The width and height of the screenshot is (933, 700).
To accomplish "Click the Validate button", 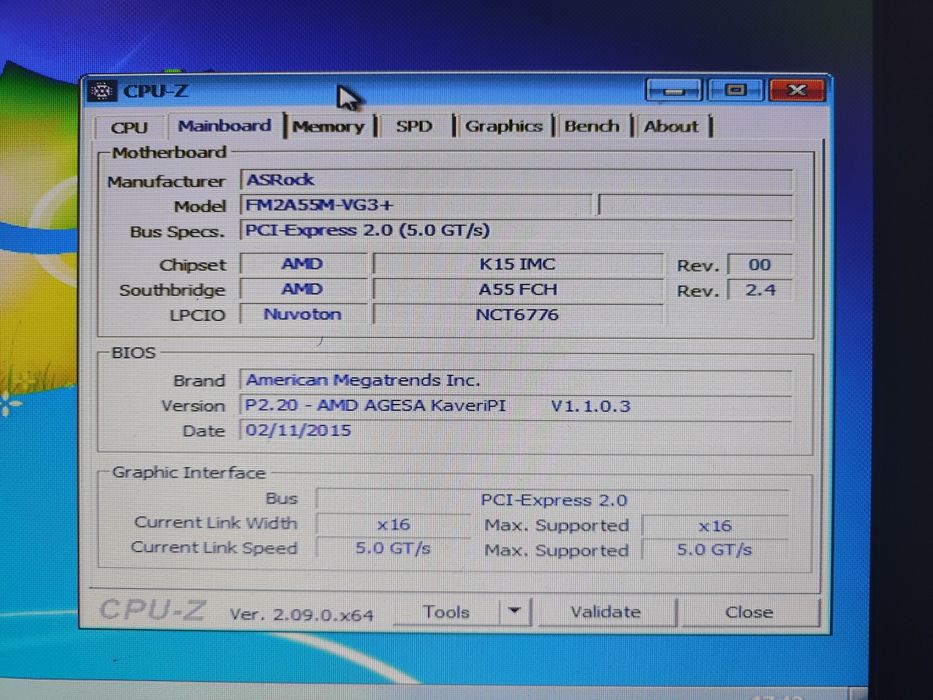I will [606, 612].
